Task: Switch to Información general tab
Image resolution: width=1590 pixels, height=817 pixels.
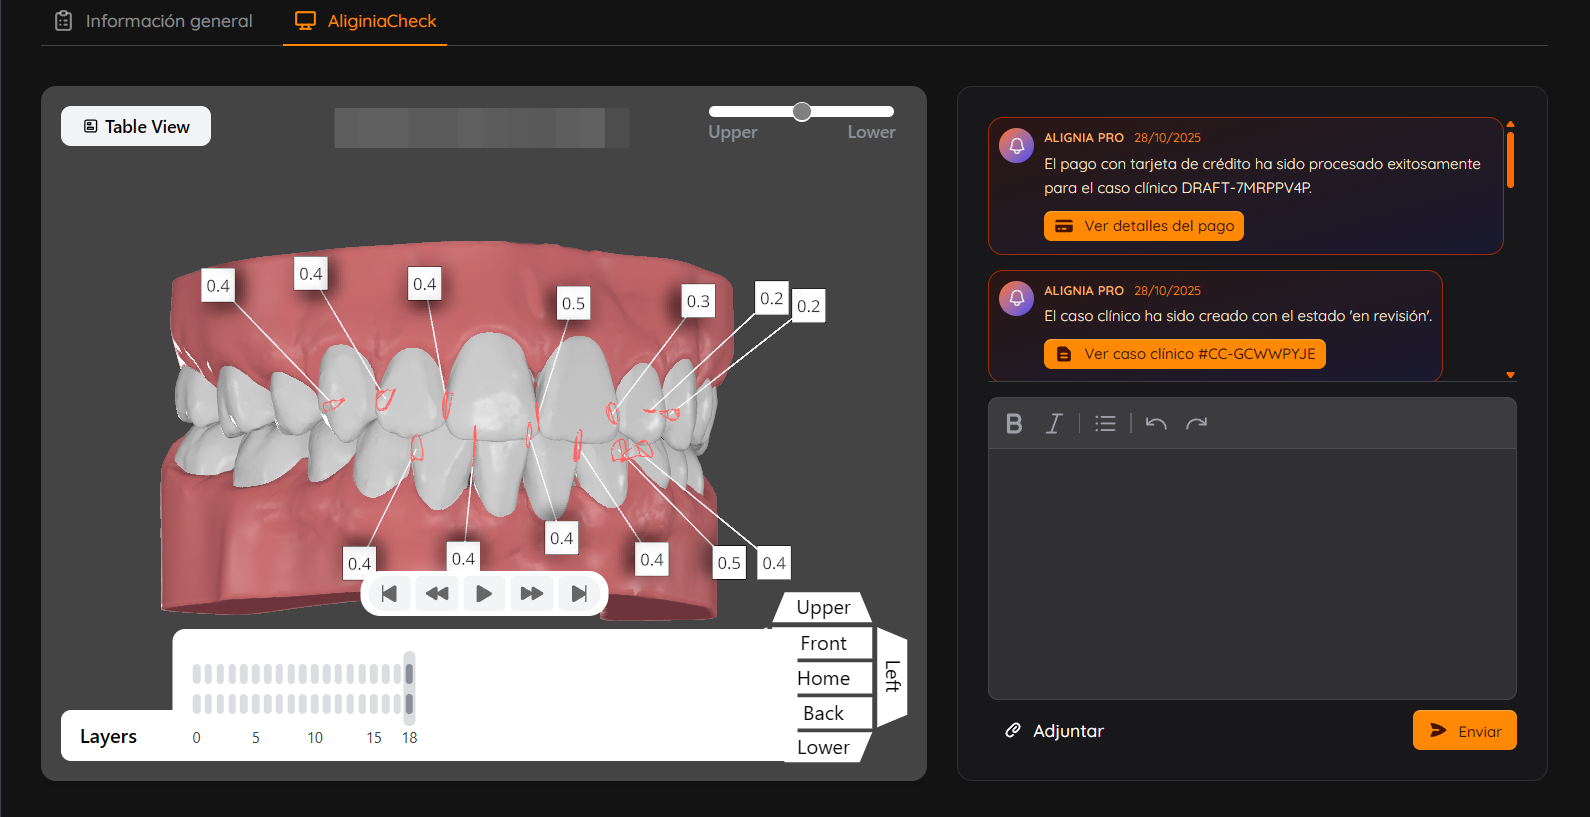Action: click(154, 21)
